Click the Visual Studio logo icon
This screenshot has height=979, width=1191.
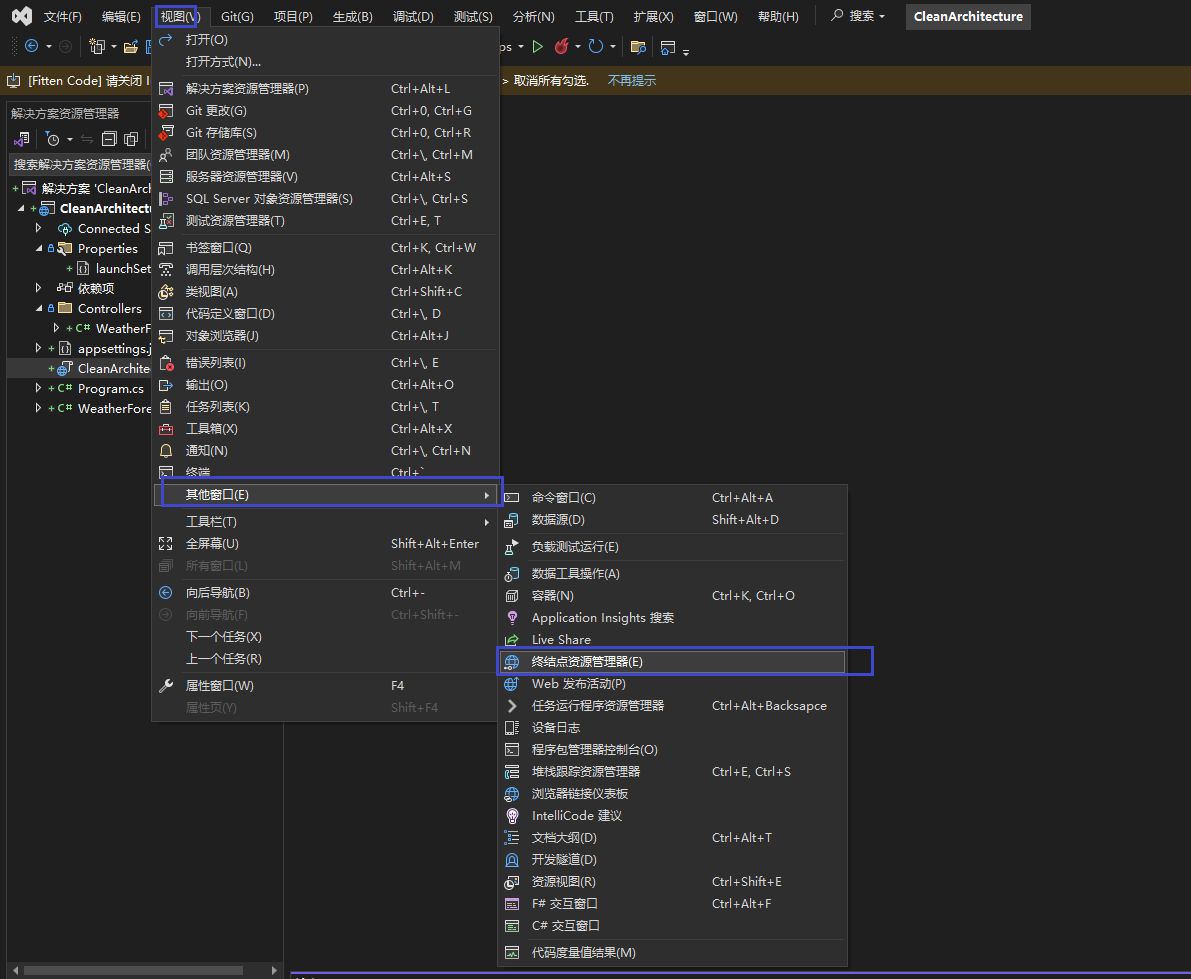(22, 16)
